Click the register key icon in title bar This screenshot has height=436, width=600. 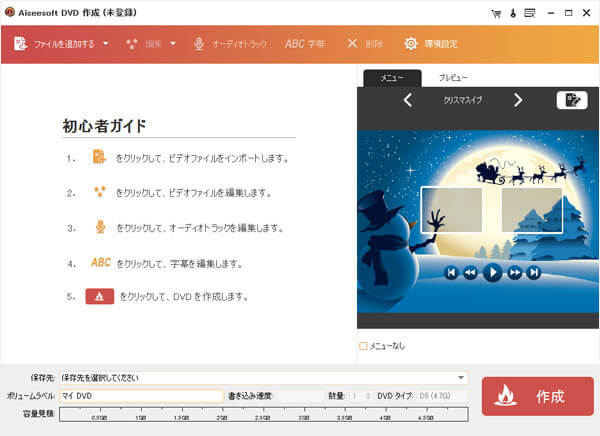pyautogui.click(x=513, y=13)
